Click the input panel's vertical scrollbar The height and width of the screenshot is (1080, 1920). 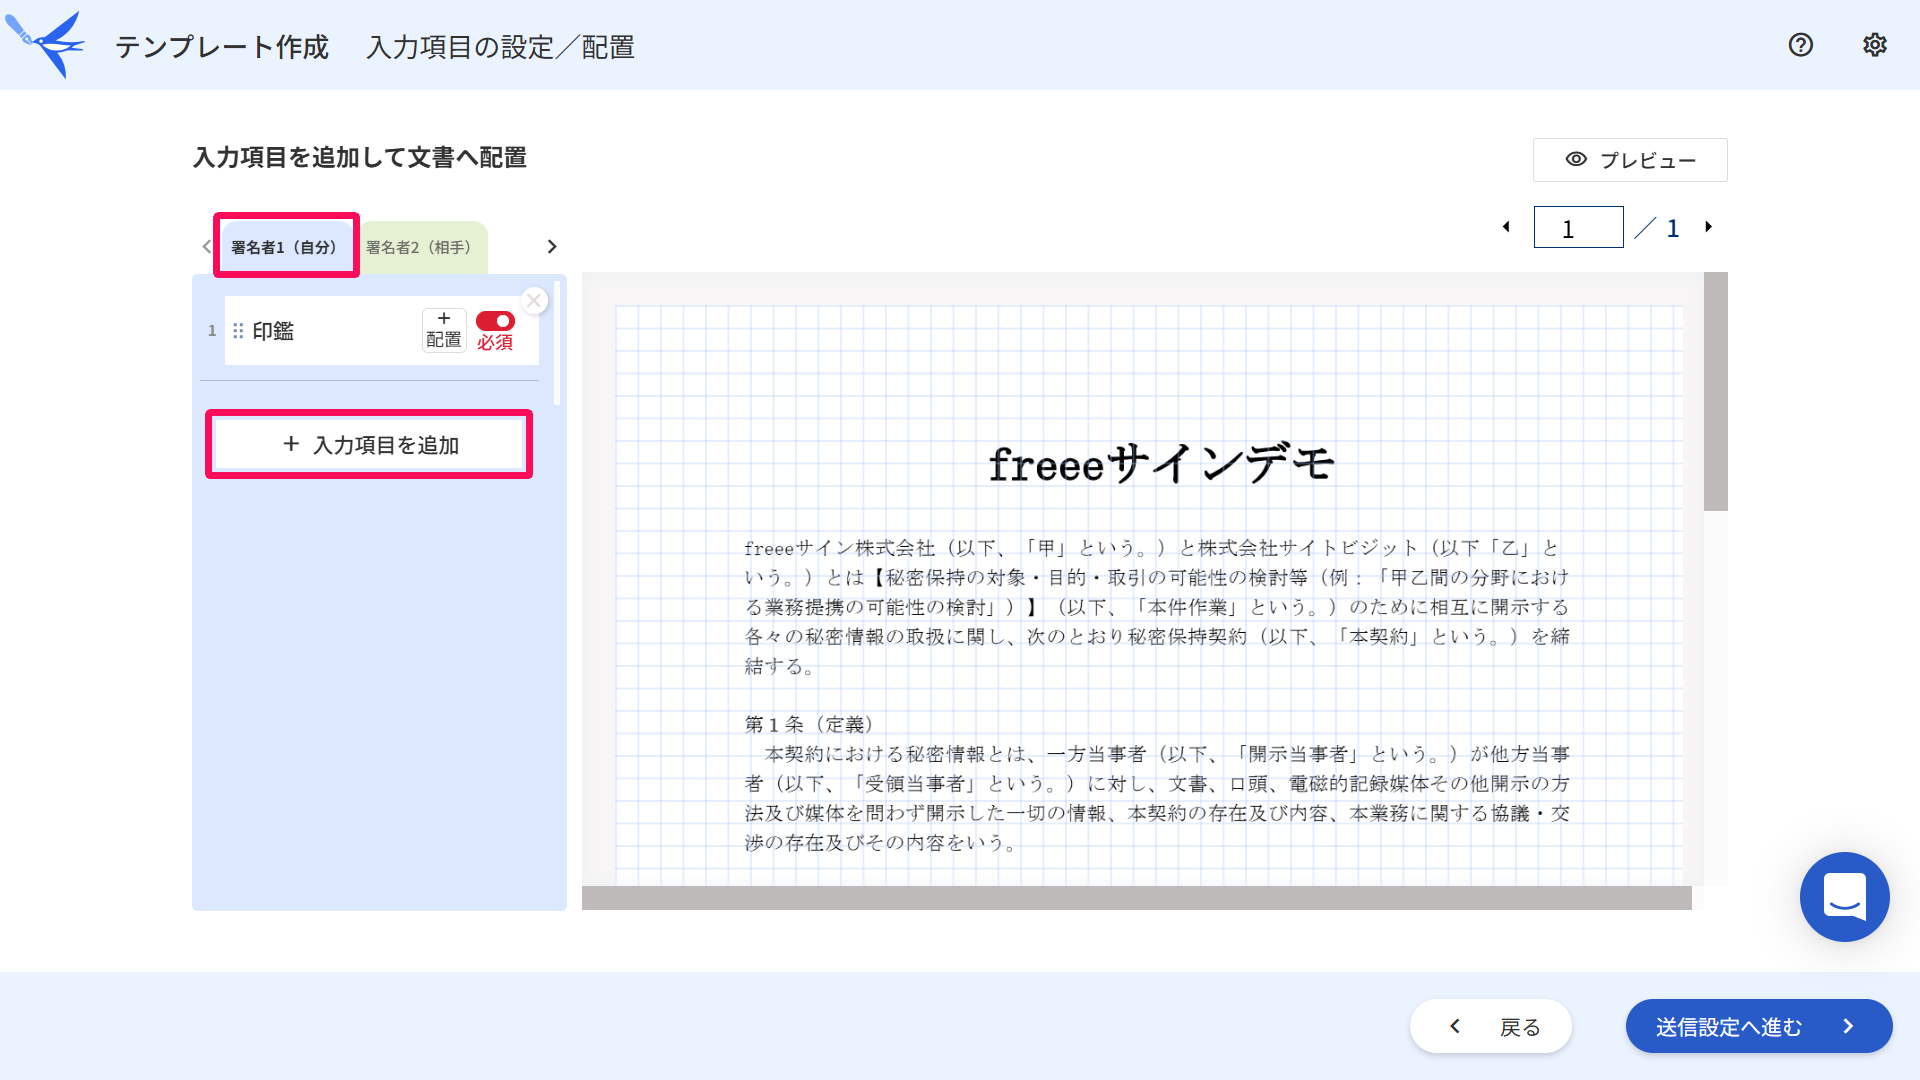pyautogui.click(x=557, y=343)
